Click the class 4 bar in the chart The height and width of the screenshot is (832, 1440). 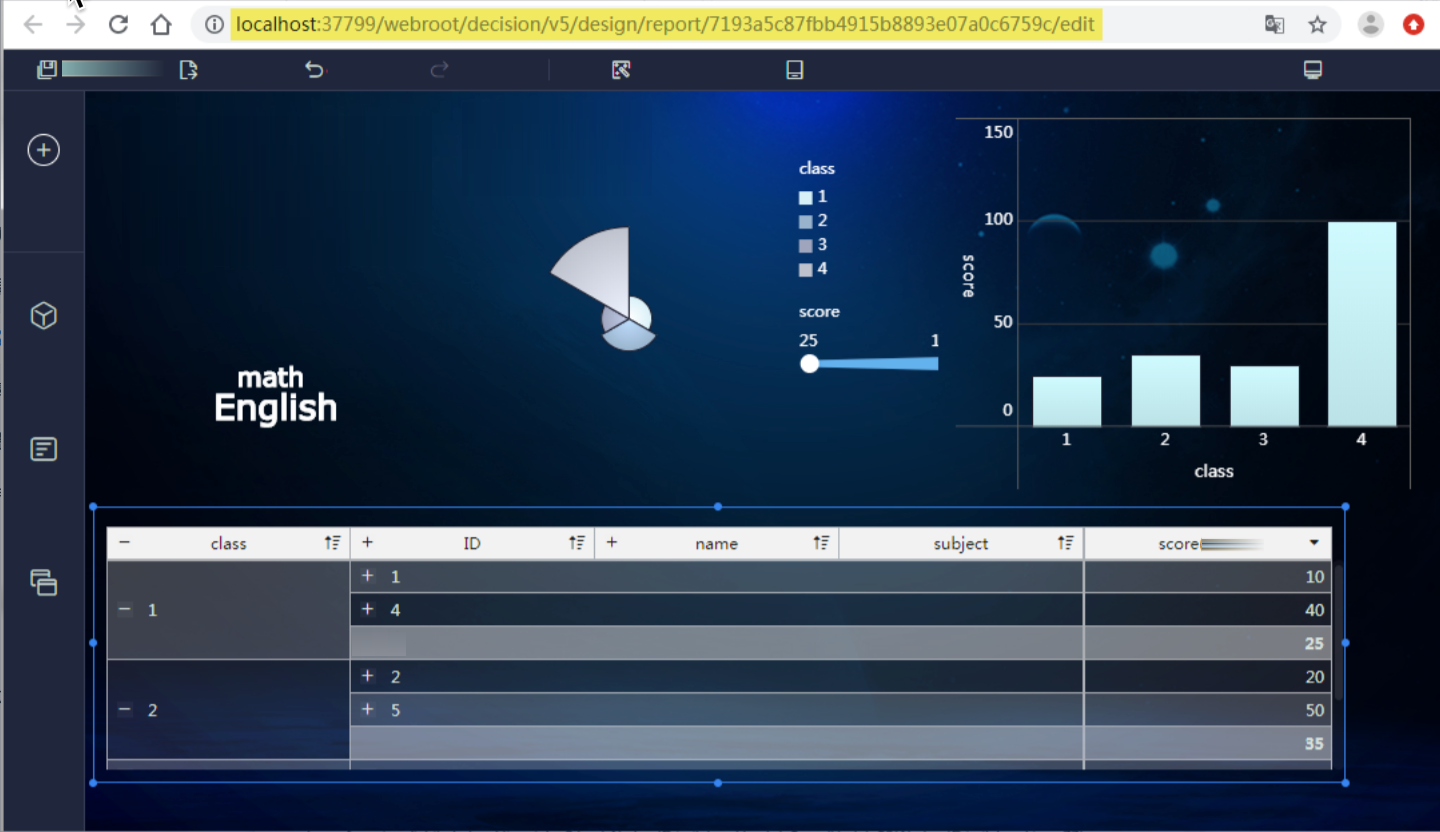[1362, 324]
